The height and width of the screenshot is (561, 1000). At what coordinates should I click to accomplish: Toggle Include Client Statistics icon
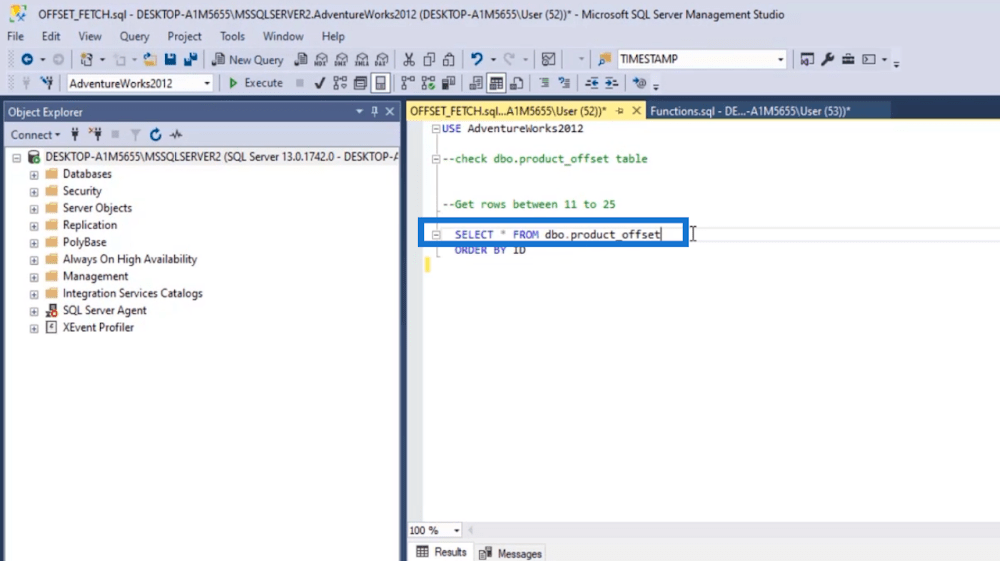[449, 83]
